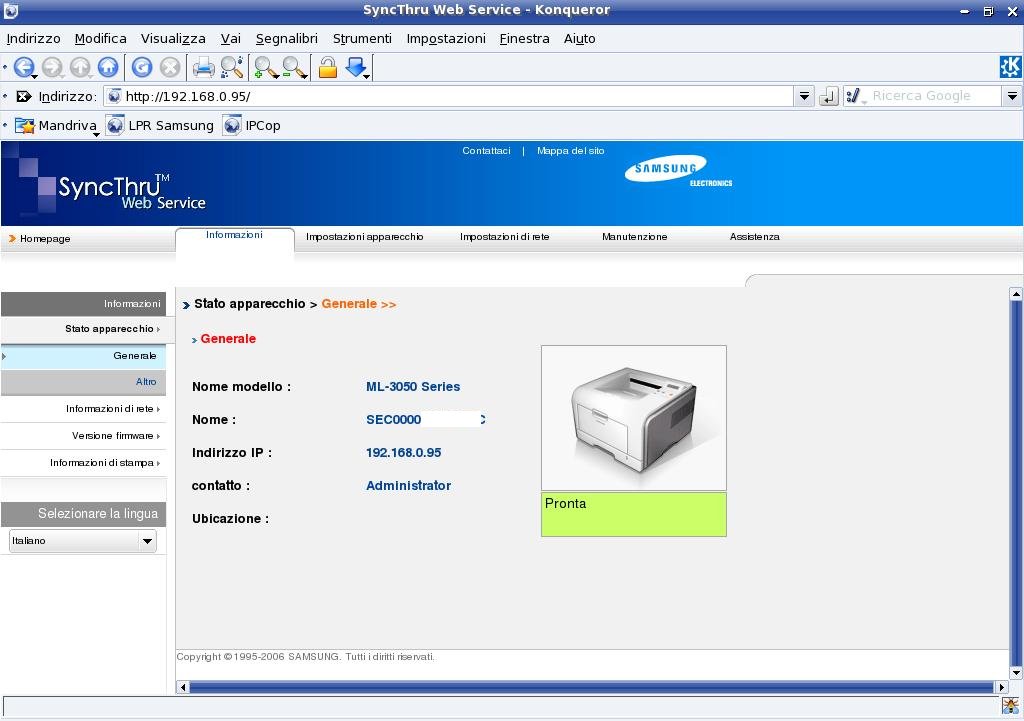Go to the Home page icon
Image resolution: width=1024 pixels, height=721 pixels.
[108, 68]
